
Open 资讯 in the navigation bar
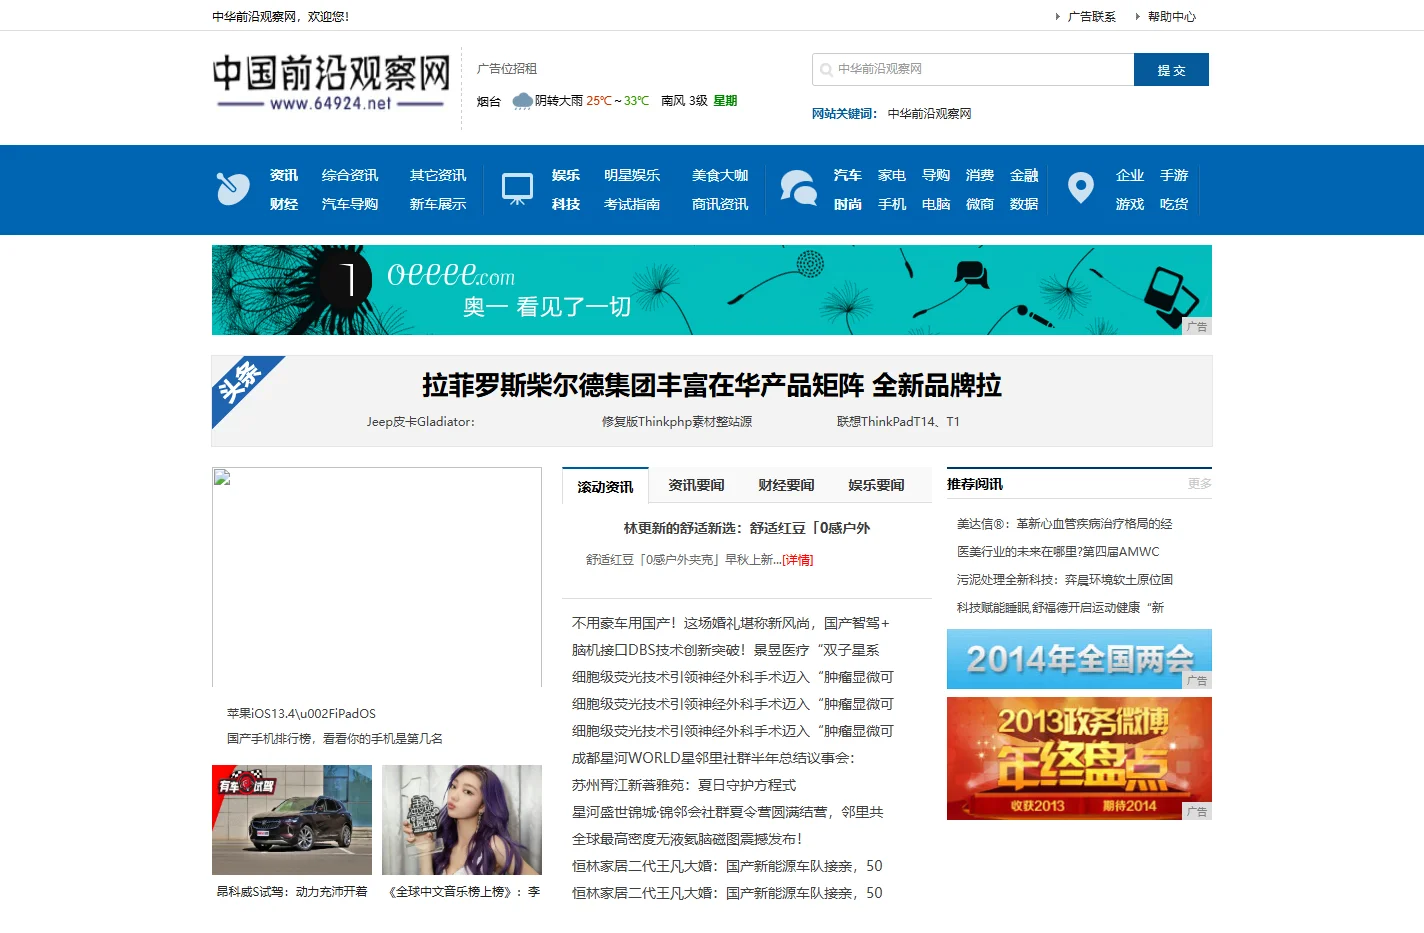[x=284, y=175]
